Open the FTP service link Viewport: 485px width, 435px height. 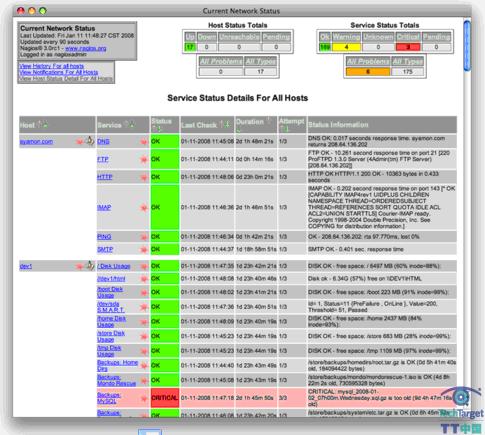[x=103, y=160]
